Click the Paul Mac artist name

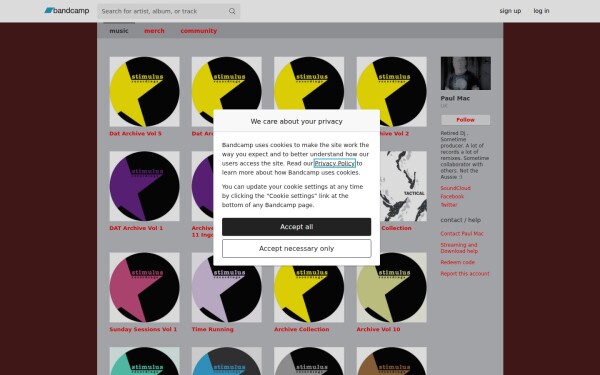[x=455, y=98]
